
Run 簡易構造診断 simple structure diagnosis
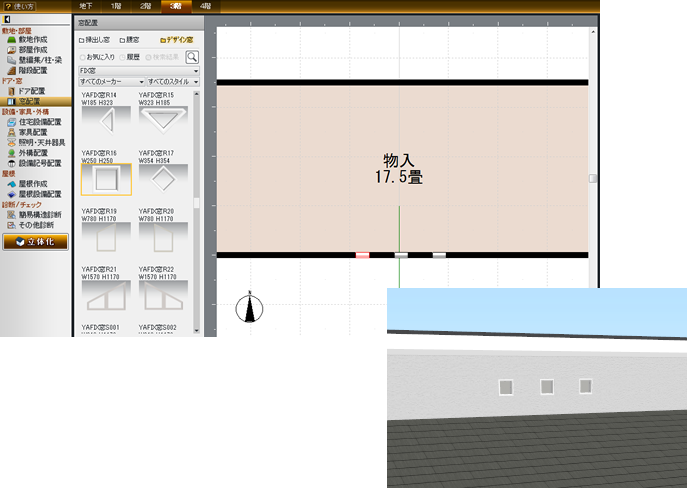tap(35, 215)
